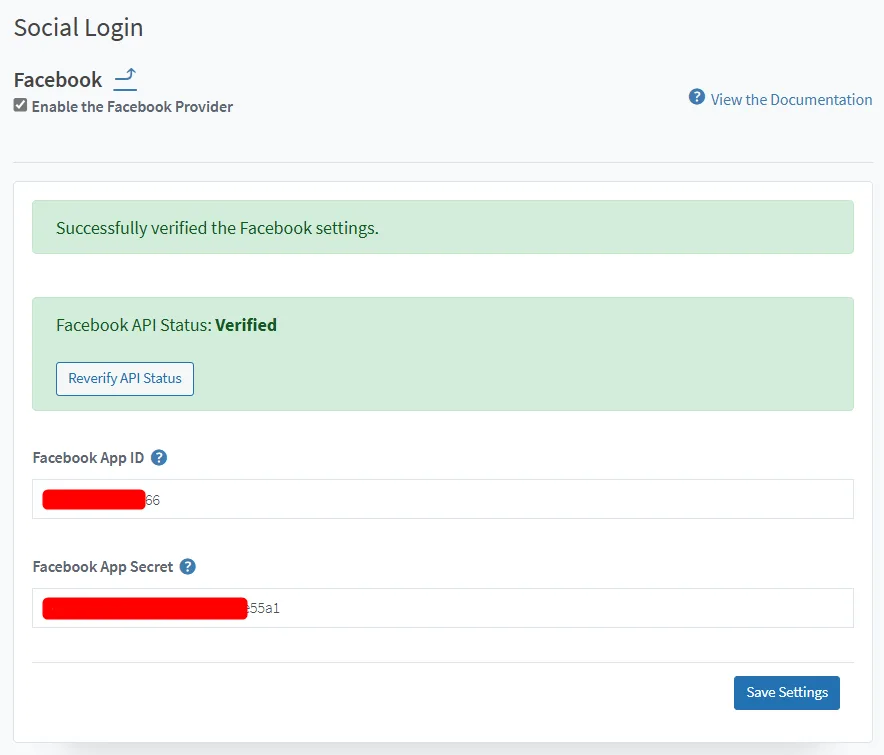Click inside the Facebook App ID input field
This screenshot has height=755, width=884.
[443, 498]
